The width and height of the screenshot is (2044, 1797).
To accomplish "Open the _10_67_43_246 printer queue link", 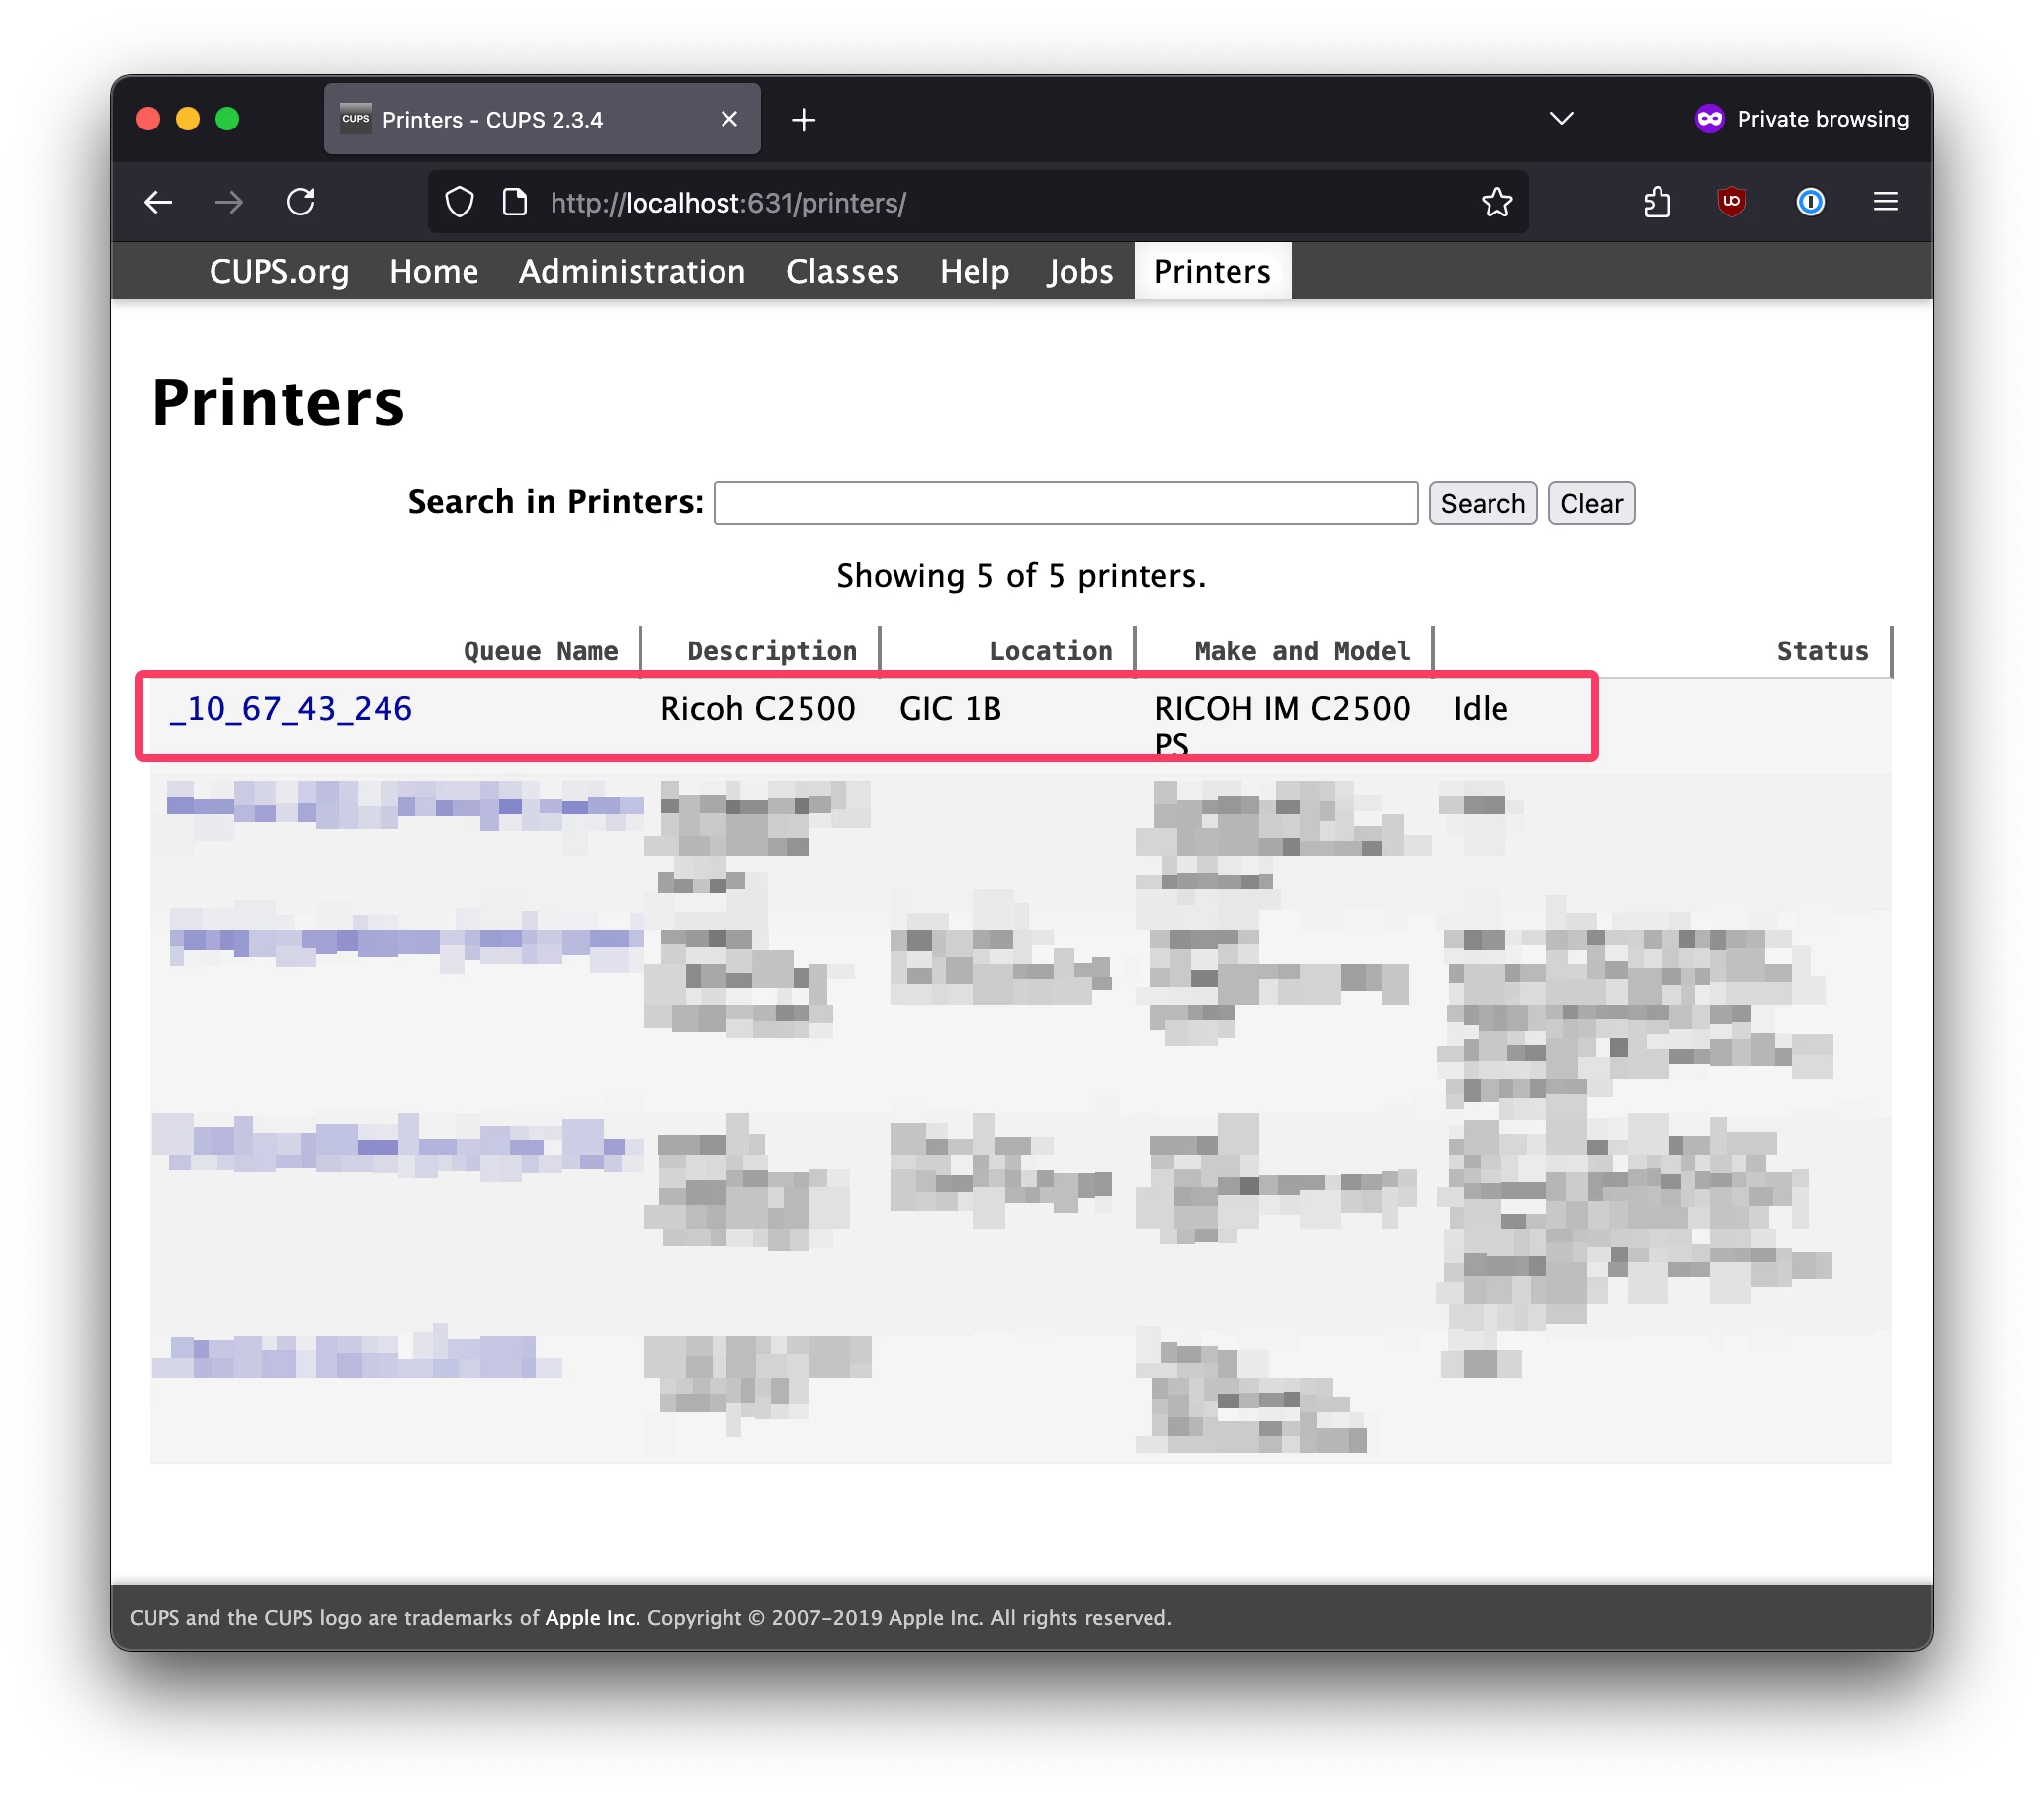I will [x=290, y=709].
